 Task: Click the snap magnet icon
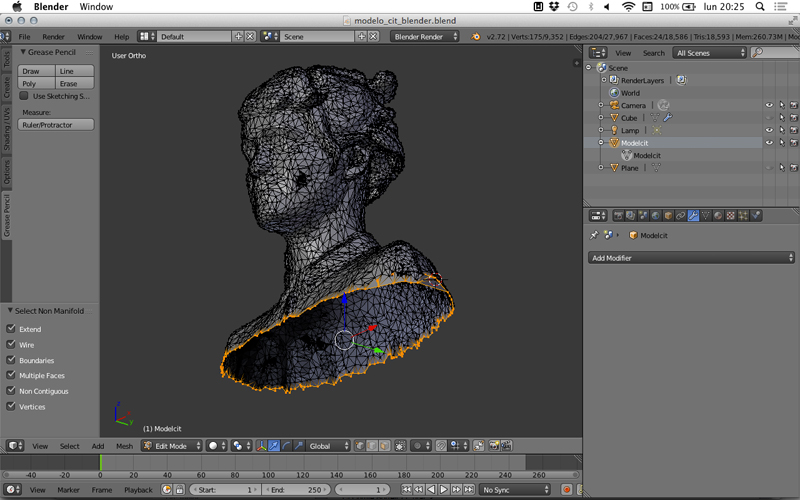tap(441, 446)
